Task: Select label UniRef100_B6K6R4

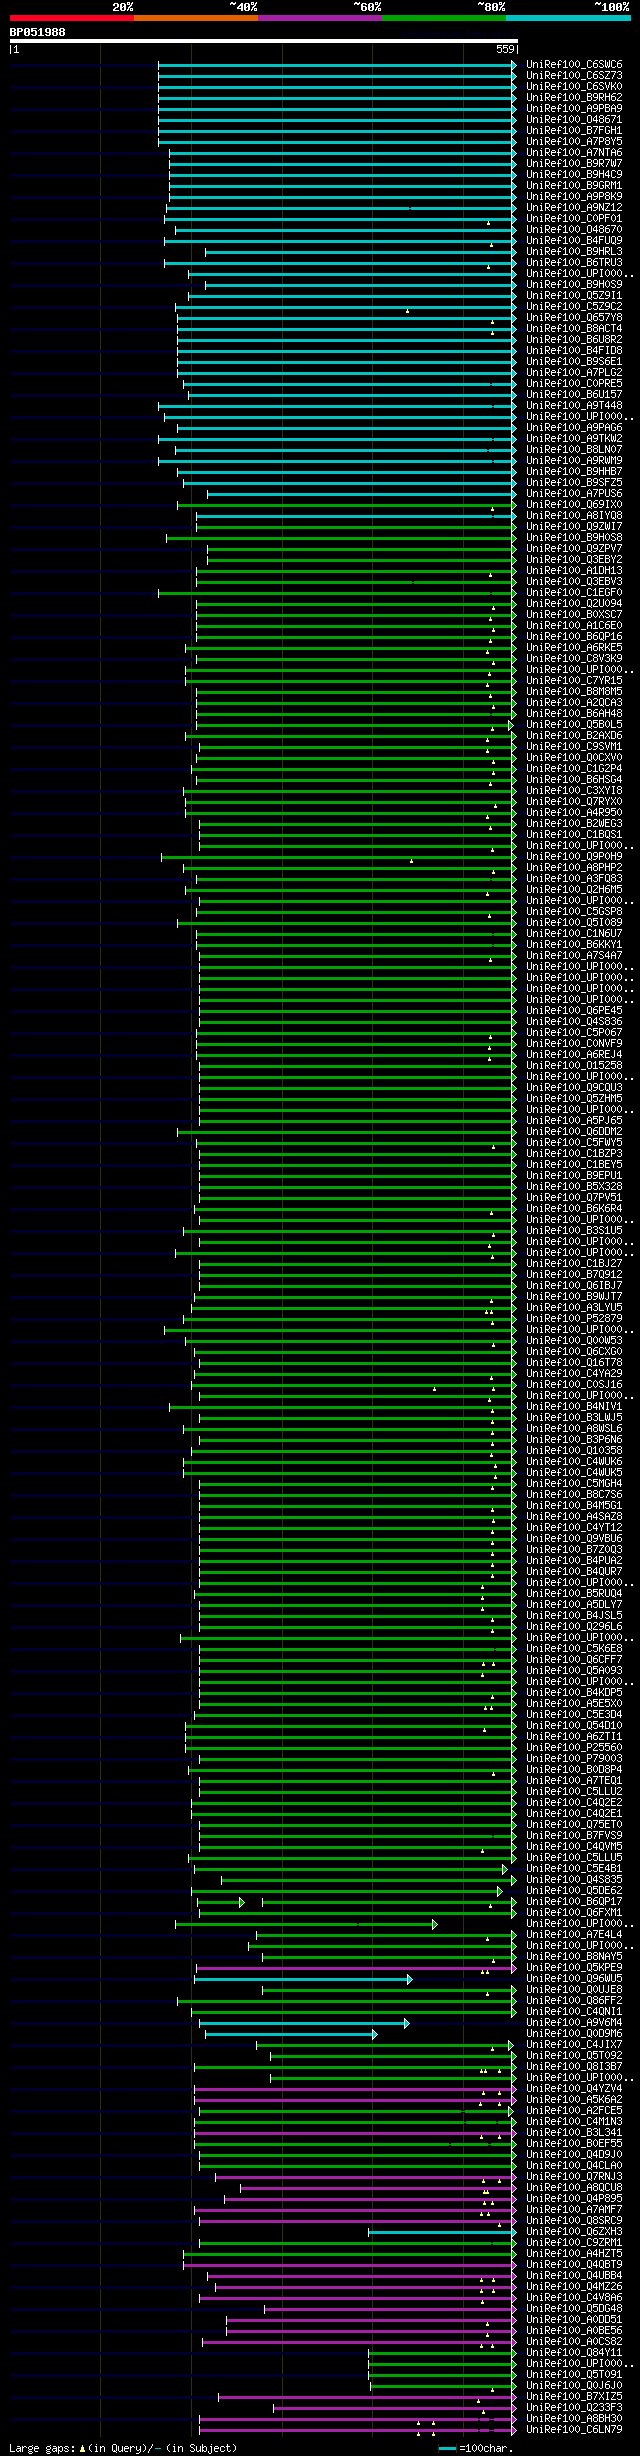Action: click(574, 1209)
